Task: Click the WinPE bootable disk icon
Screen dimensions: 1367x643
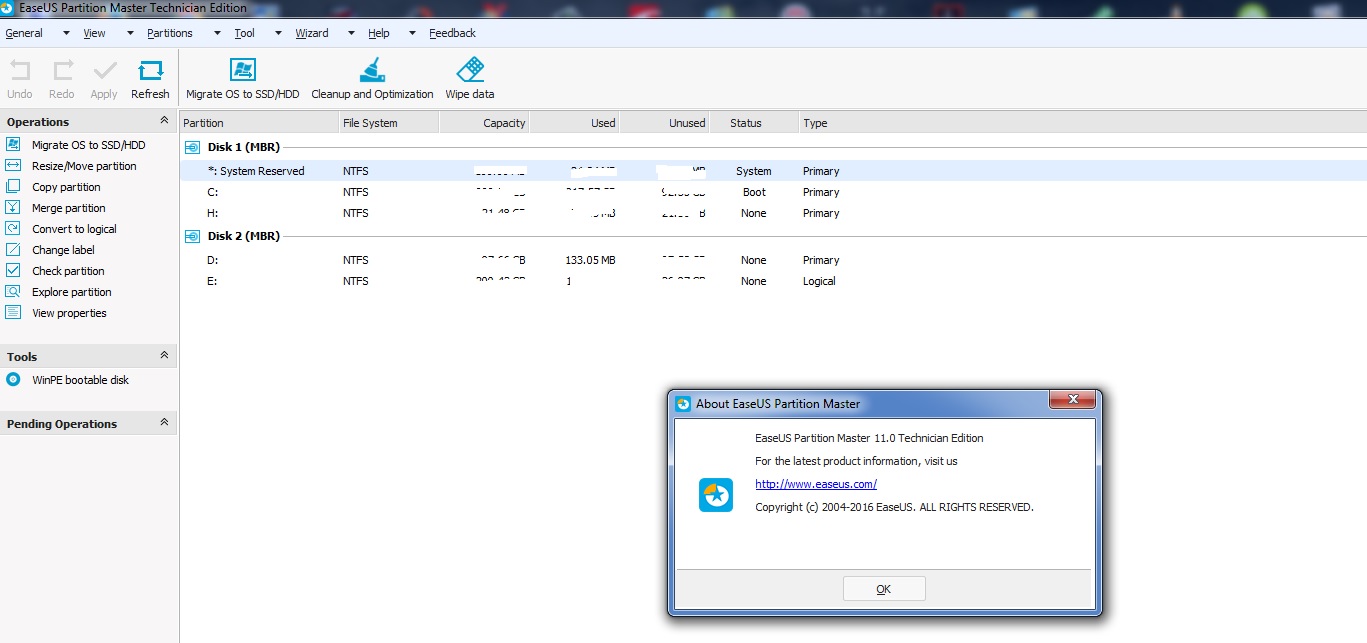Action: (x=13, y=380)
